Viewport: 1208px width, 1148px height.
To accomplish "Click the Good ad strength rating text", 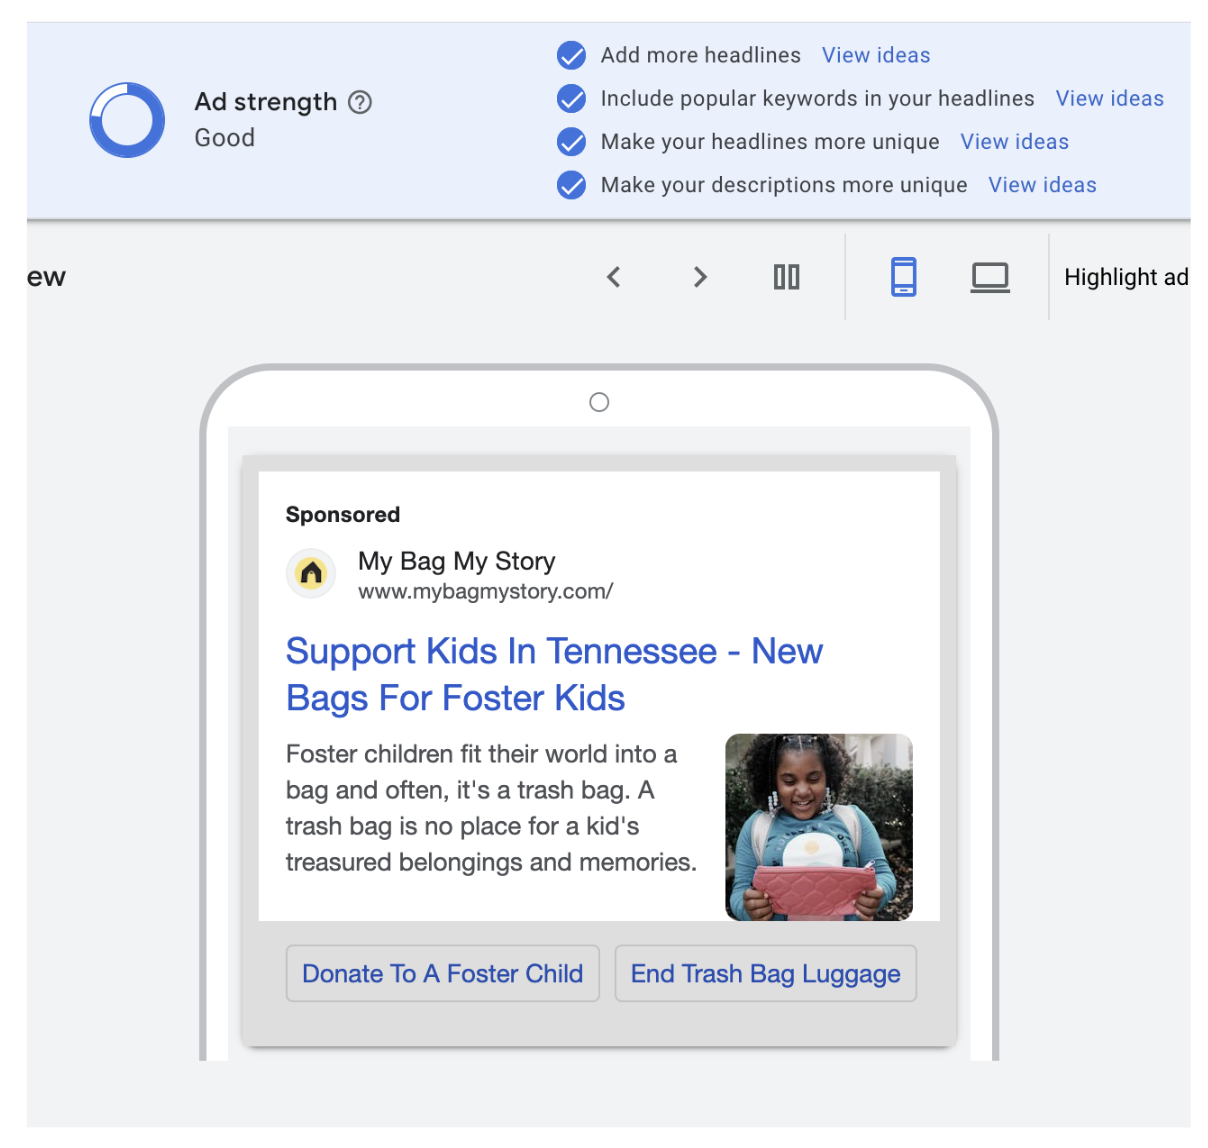I will click(225, 138).
